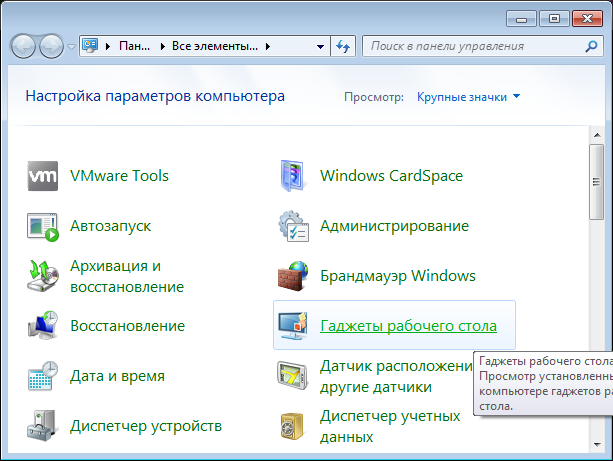Open Архивация и восстановление link
This screenshot has width=613, height=461.
tap(127, 276)
